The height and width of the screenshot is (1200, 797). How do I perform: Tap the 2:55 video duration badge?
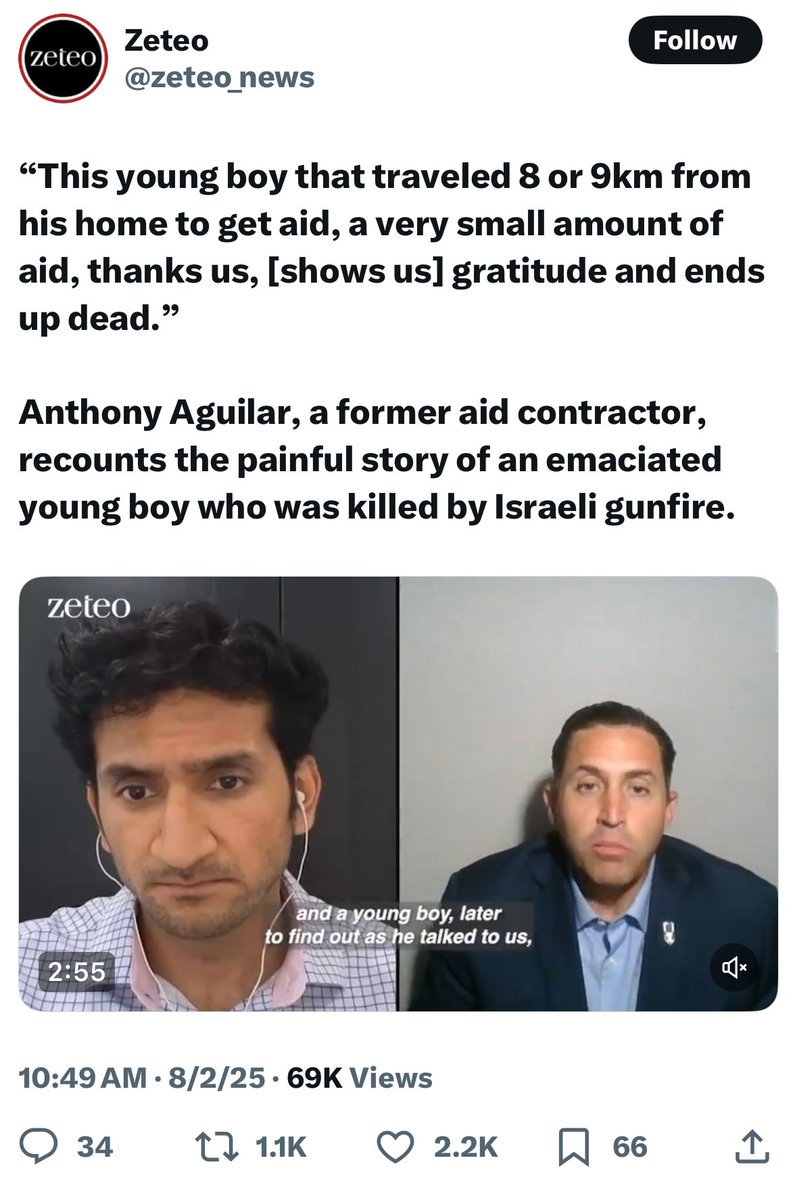tap(77, 970)
